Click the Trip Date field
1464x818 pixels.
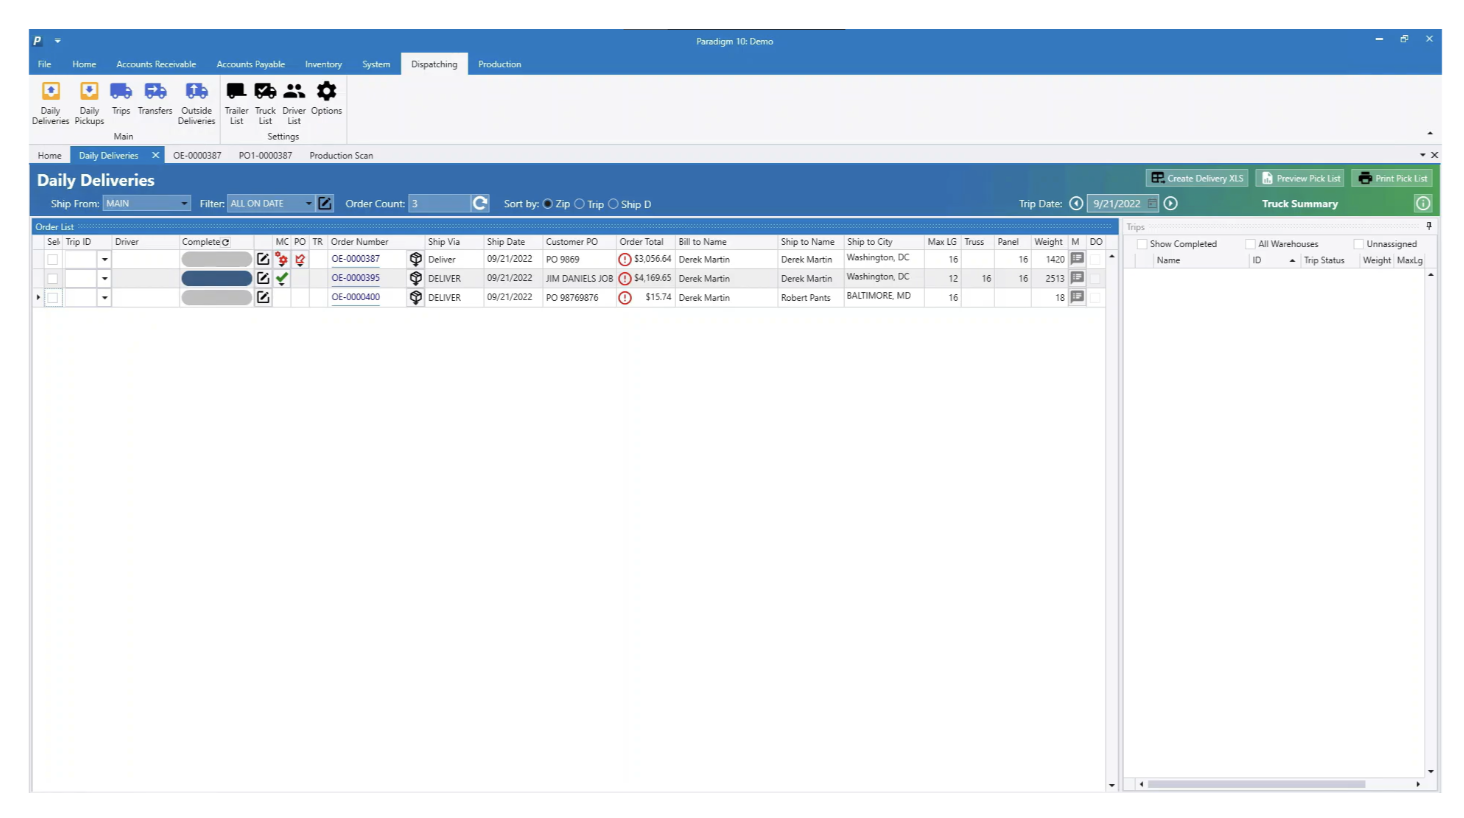coord(1116,204)
